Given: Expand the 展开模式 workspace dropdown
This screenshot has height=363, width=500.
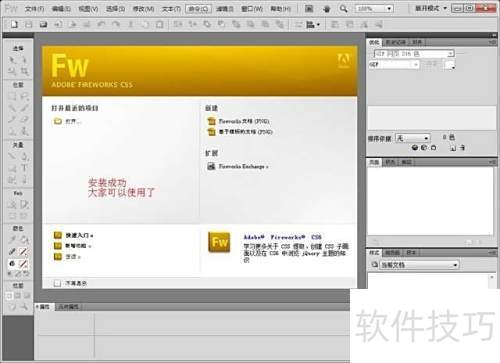Looking at the screenshot, I should tap(431, 8).
